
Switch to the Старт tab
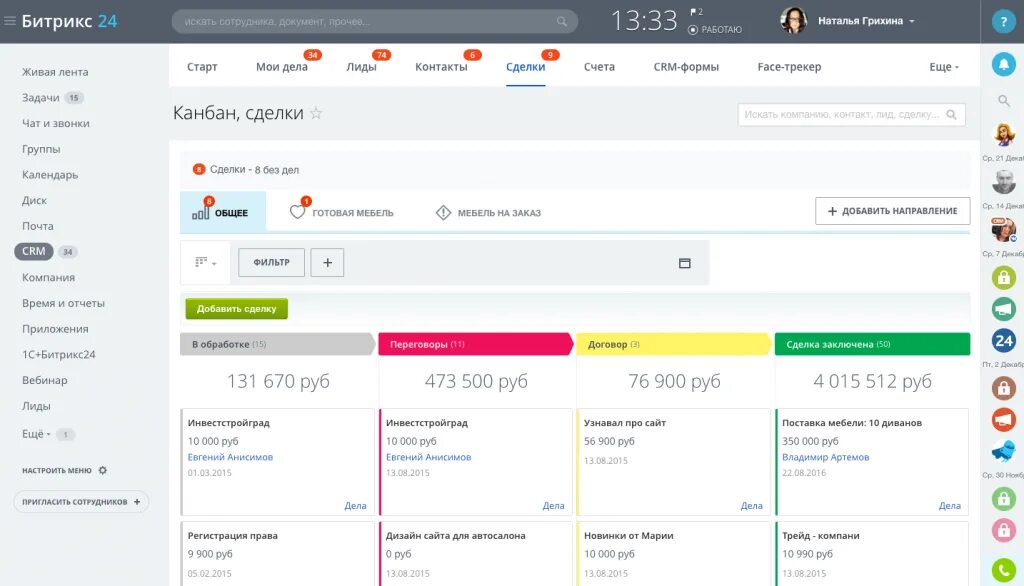pyautogui.click(x=202, y=67)
